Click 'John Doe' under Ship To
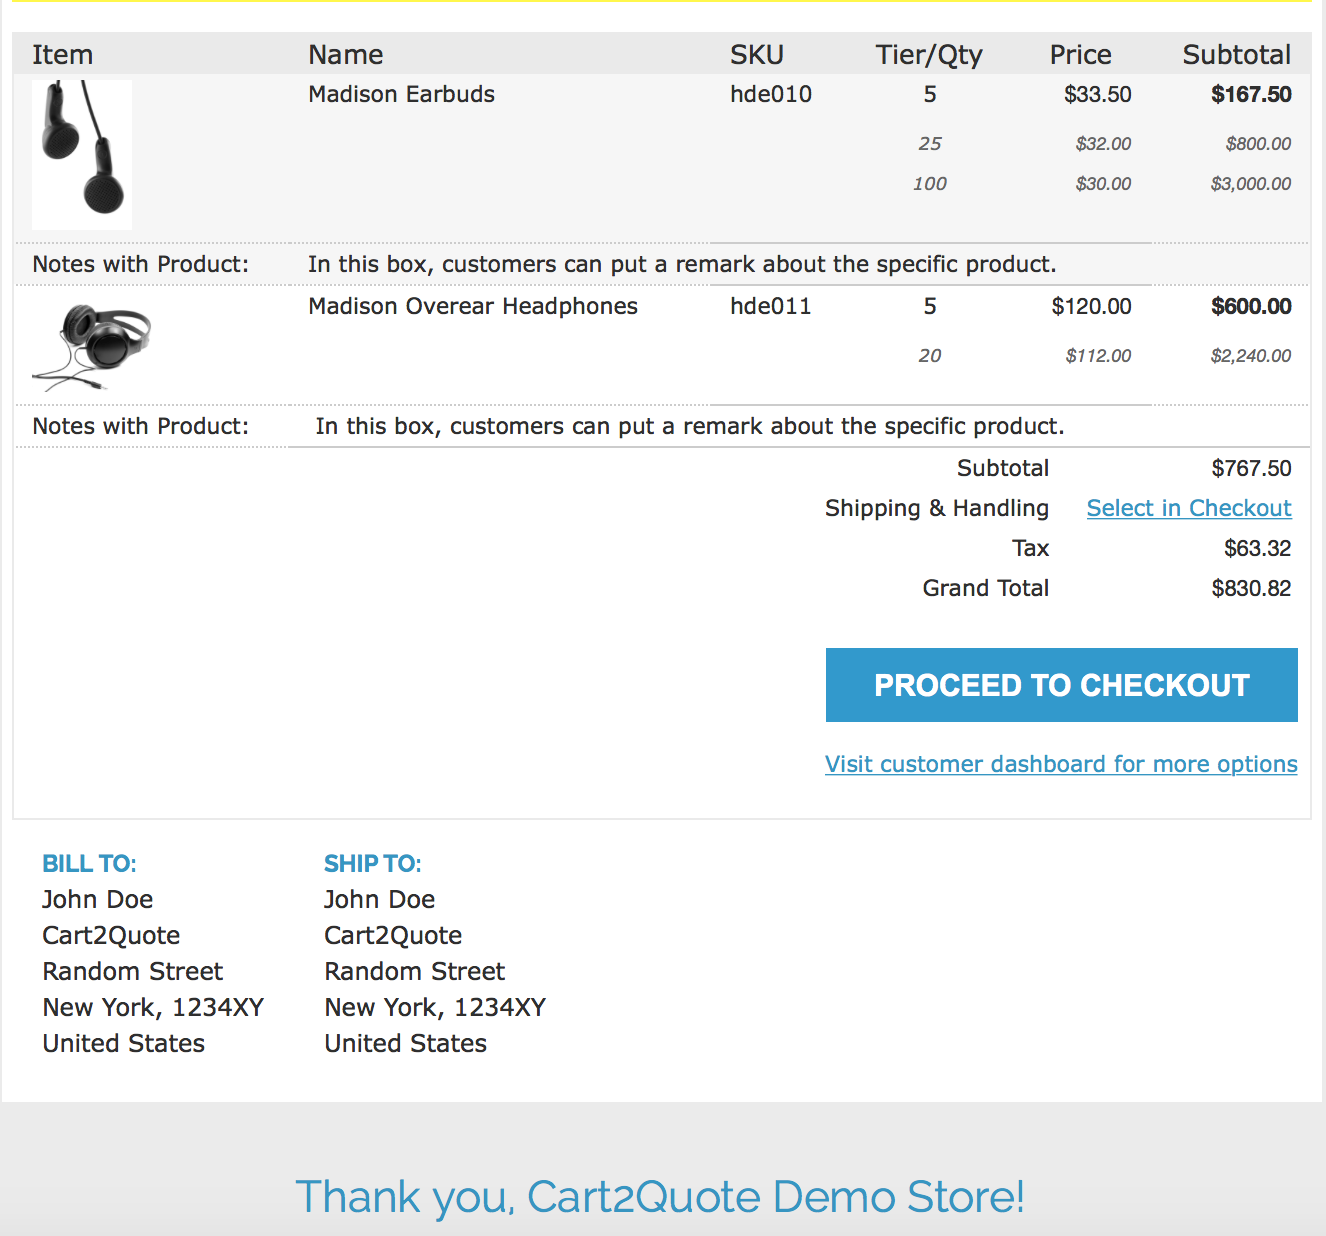 pyautogui.click(x=380, y=900)
